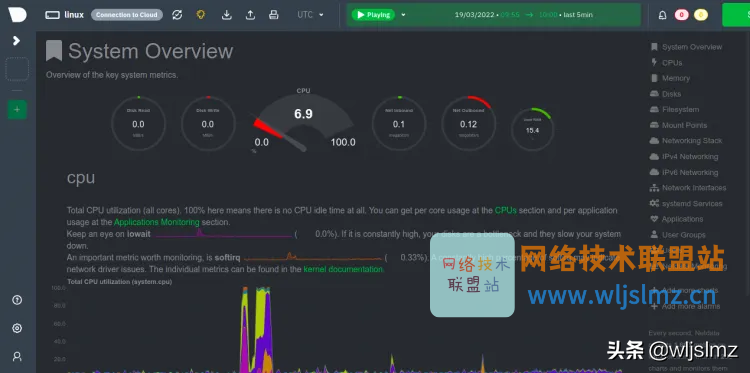Open the date-time range picker in the header
The image size is (750, 373).
523,15
